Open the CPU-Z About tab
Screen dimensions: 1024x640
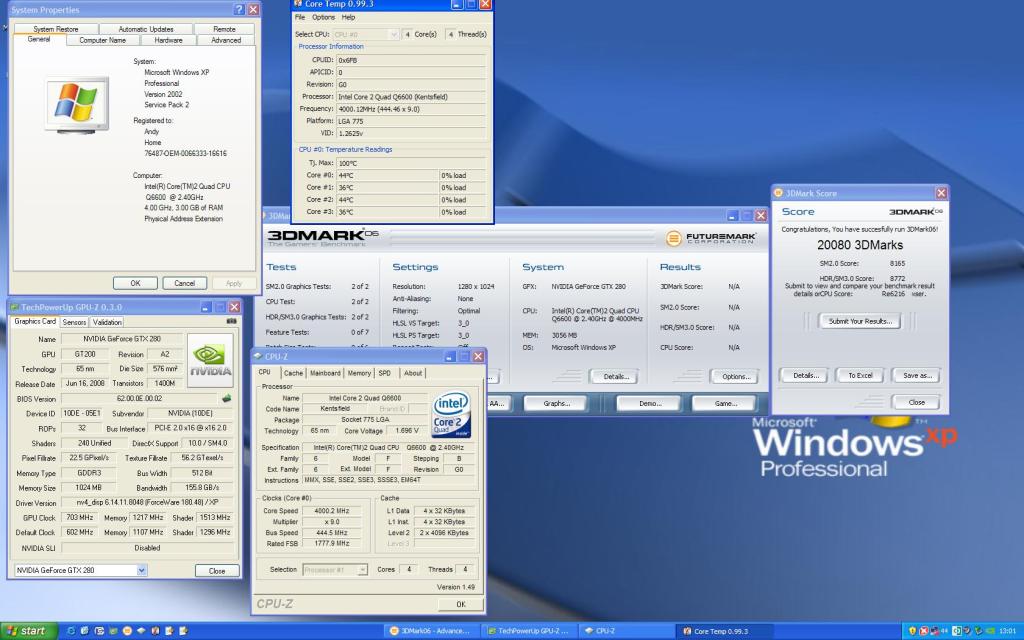pos(413,373)
